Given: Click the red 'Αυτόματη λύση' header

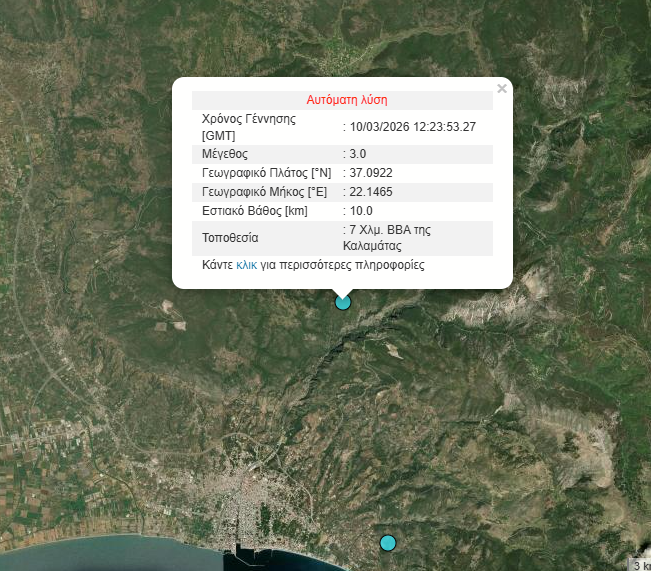Looking at the screenshot, I should 346,100.
